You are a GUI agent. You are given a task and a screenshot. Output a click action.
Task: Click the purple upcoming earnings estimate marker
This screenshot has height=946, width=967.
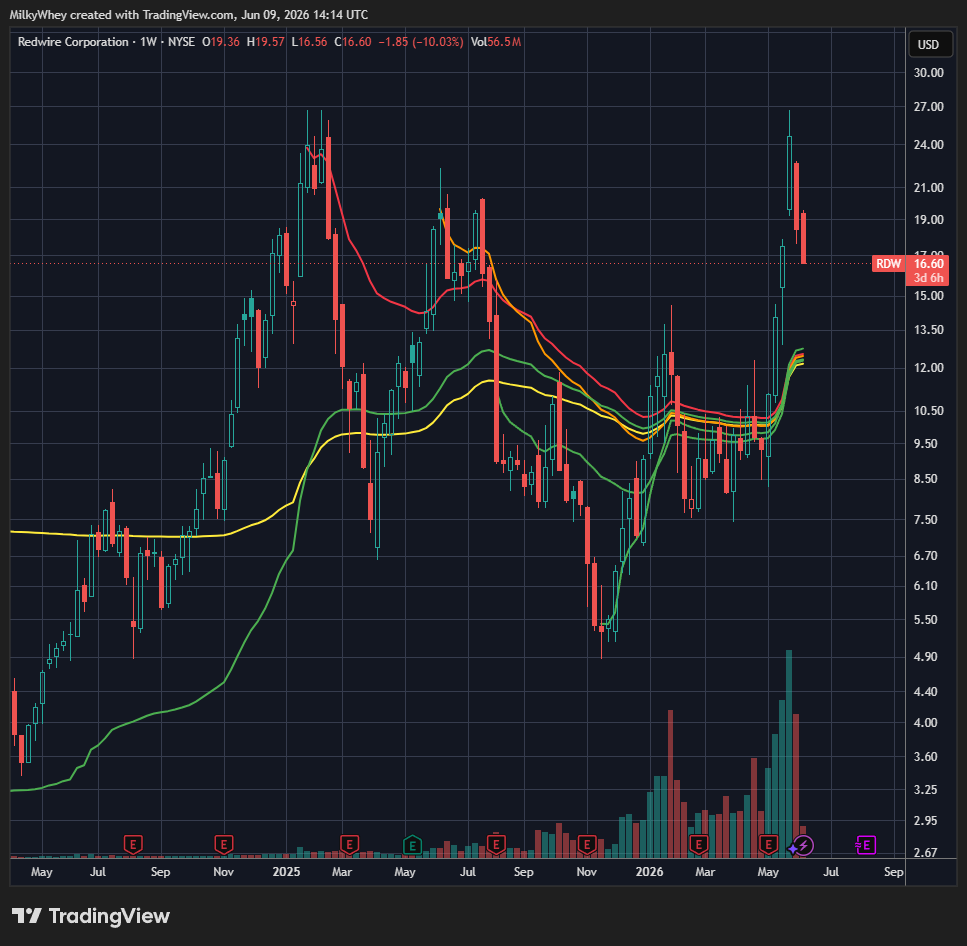tap(866, 844)
